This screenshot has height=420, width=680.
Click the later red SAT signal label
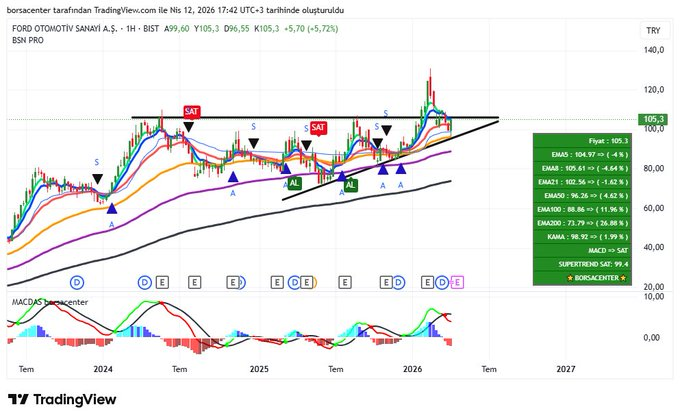318,128
